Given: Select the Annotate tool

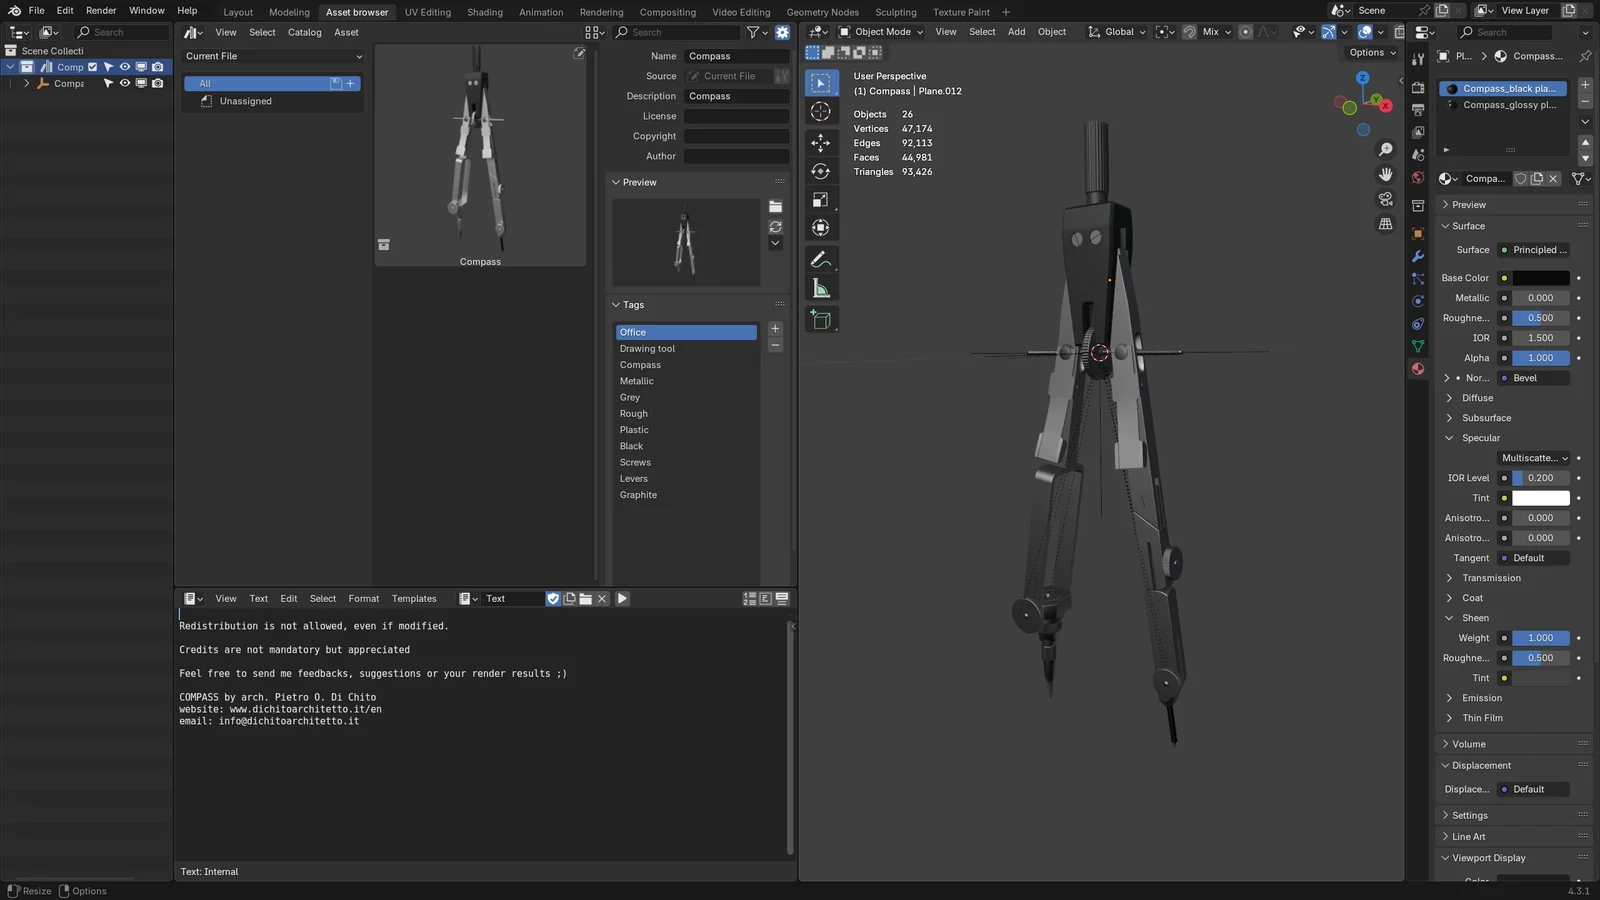Looking at the screenshot, I should click(x=821, y=259).
